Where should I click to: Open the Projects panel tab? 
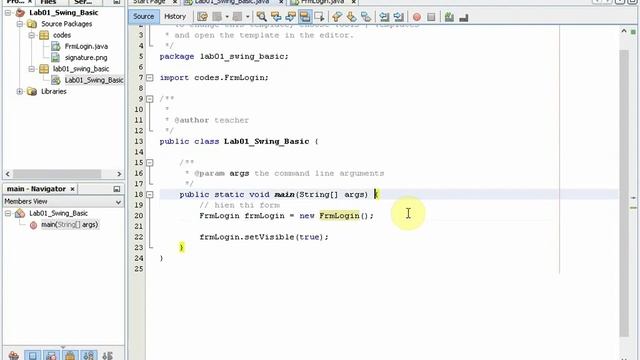16,2
